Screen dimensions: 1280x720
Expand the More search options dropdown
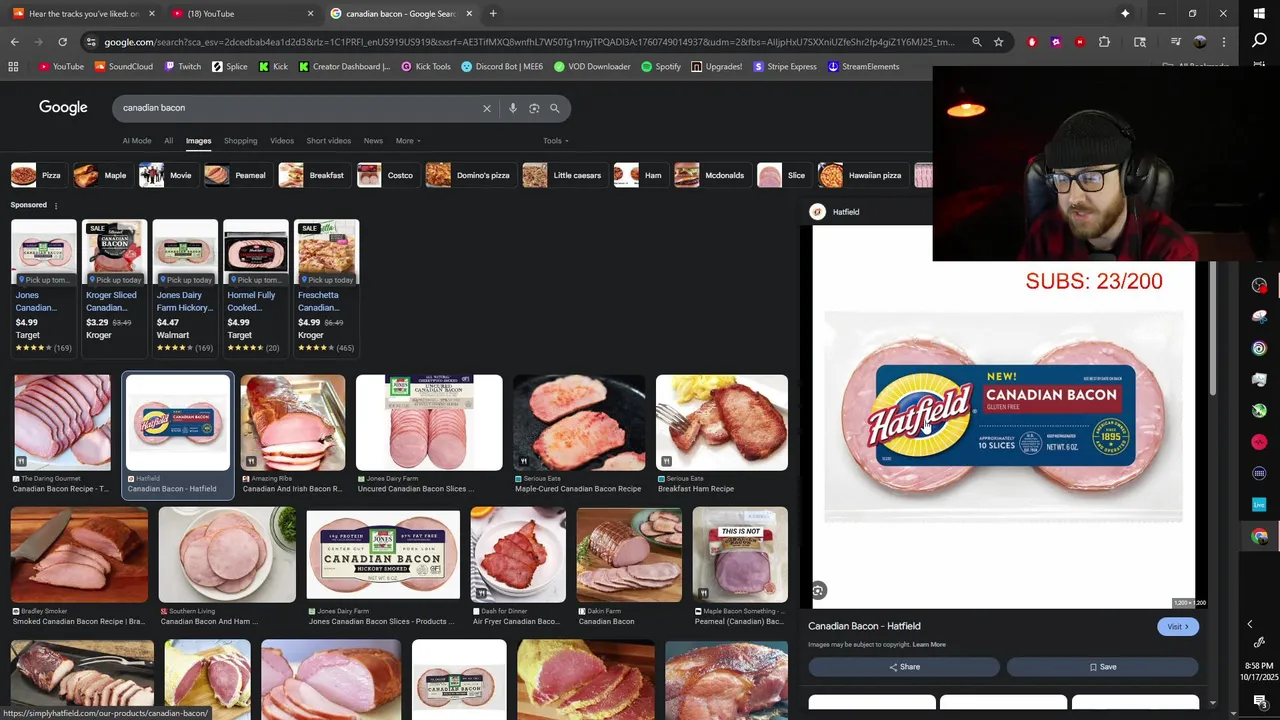pyautogui.click(x=408, y=141)
